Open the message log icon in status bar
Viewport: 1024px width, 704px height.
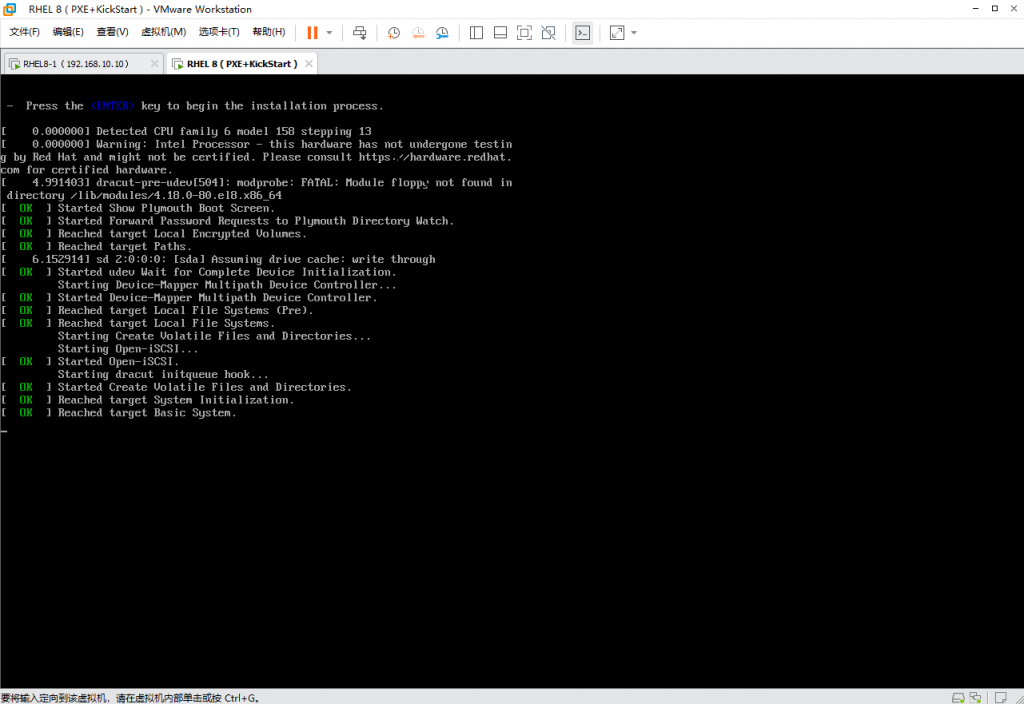point(1000,697)
